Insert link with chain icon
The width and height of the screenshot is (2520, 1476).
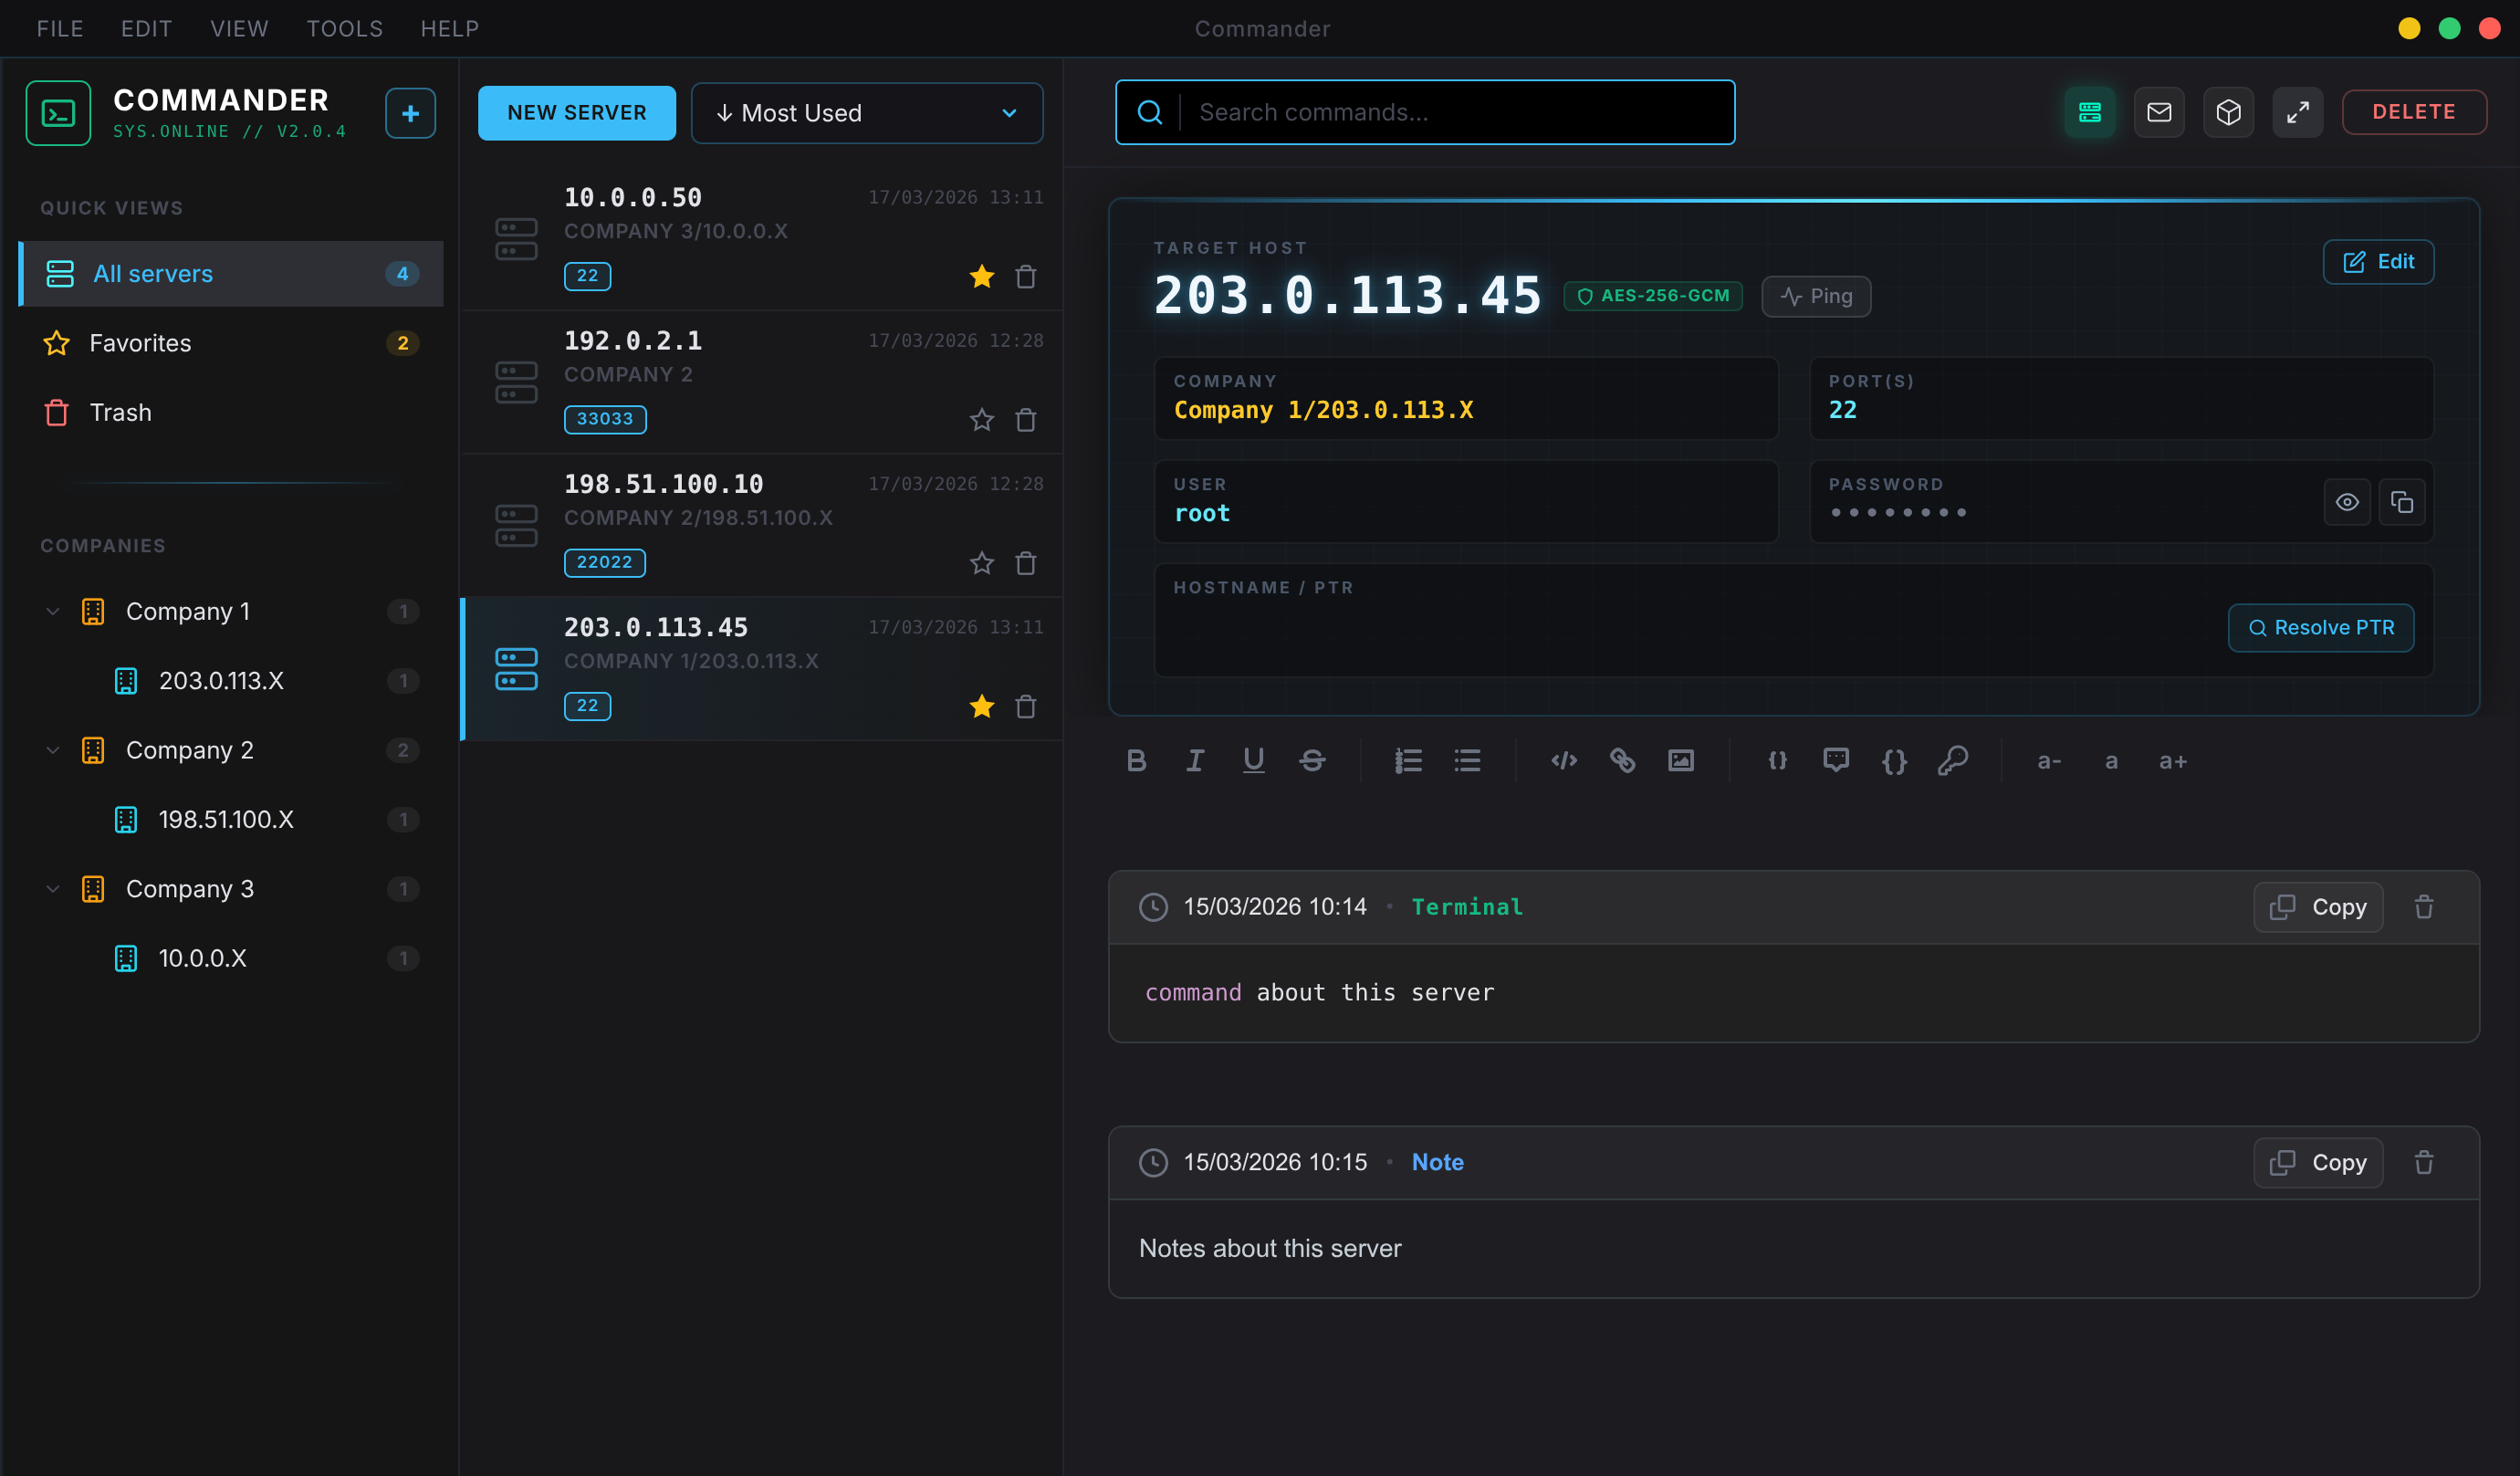coord(1622,761)
